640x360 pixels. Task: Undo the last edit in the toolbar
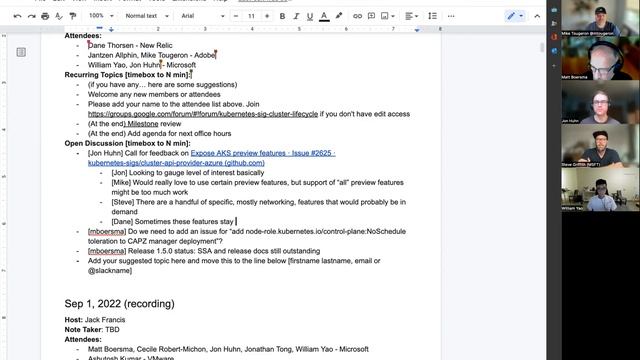18,16
